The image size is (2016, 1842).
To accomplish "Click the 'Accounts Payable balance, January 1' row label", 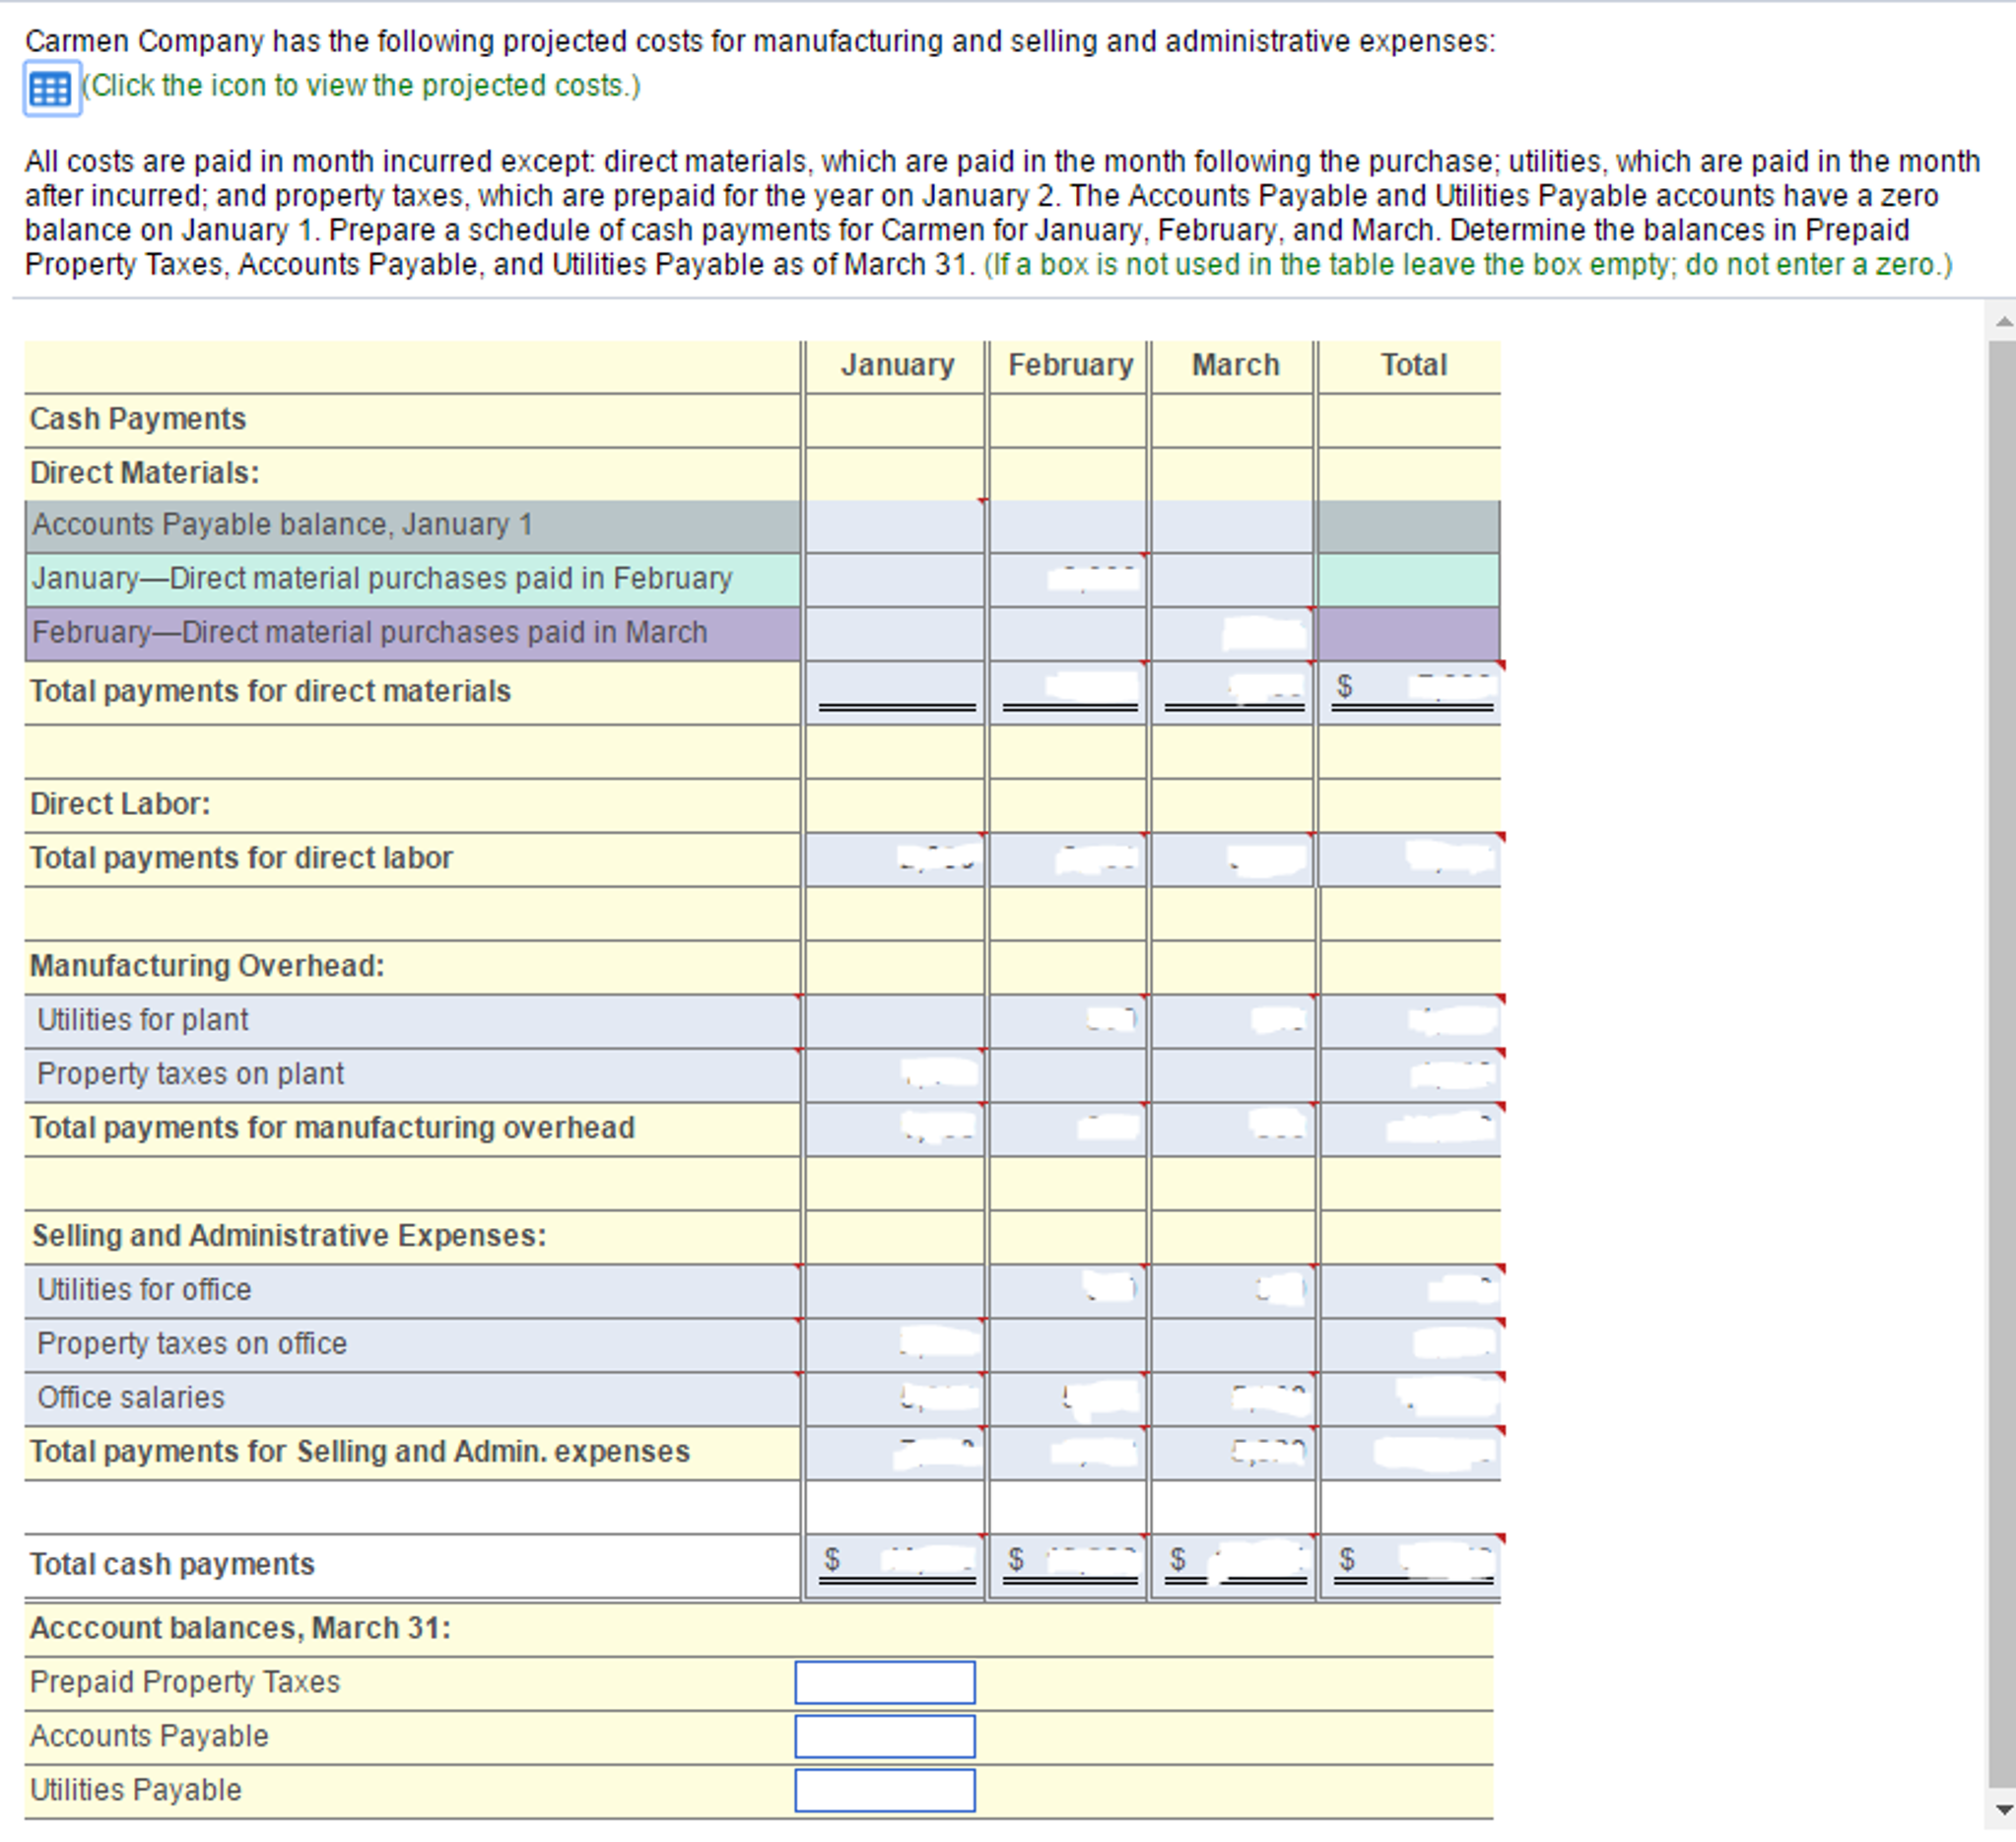I will [282, 525].
